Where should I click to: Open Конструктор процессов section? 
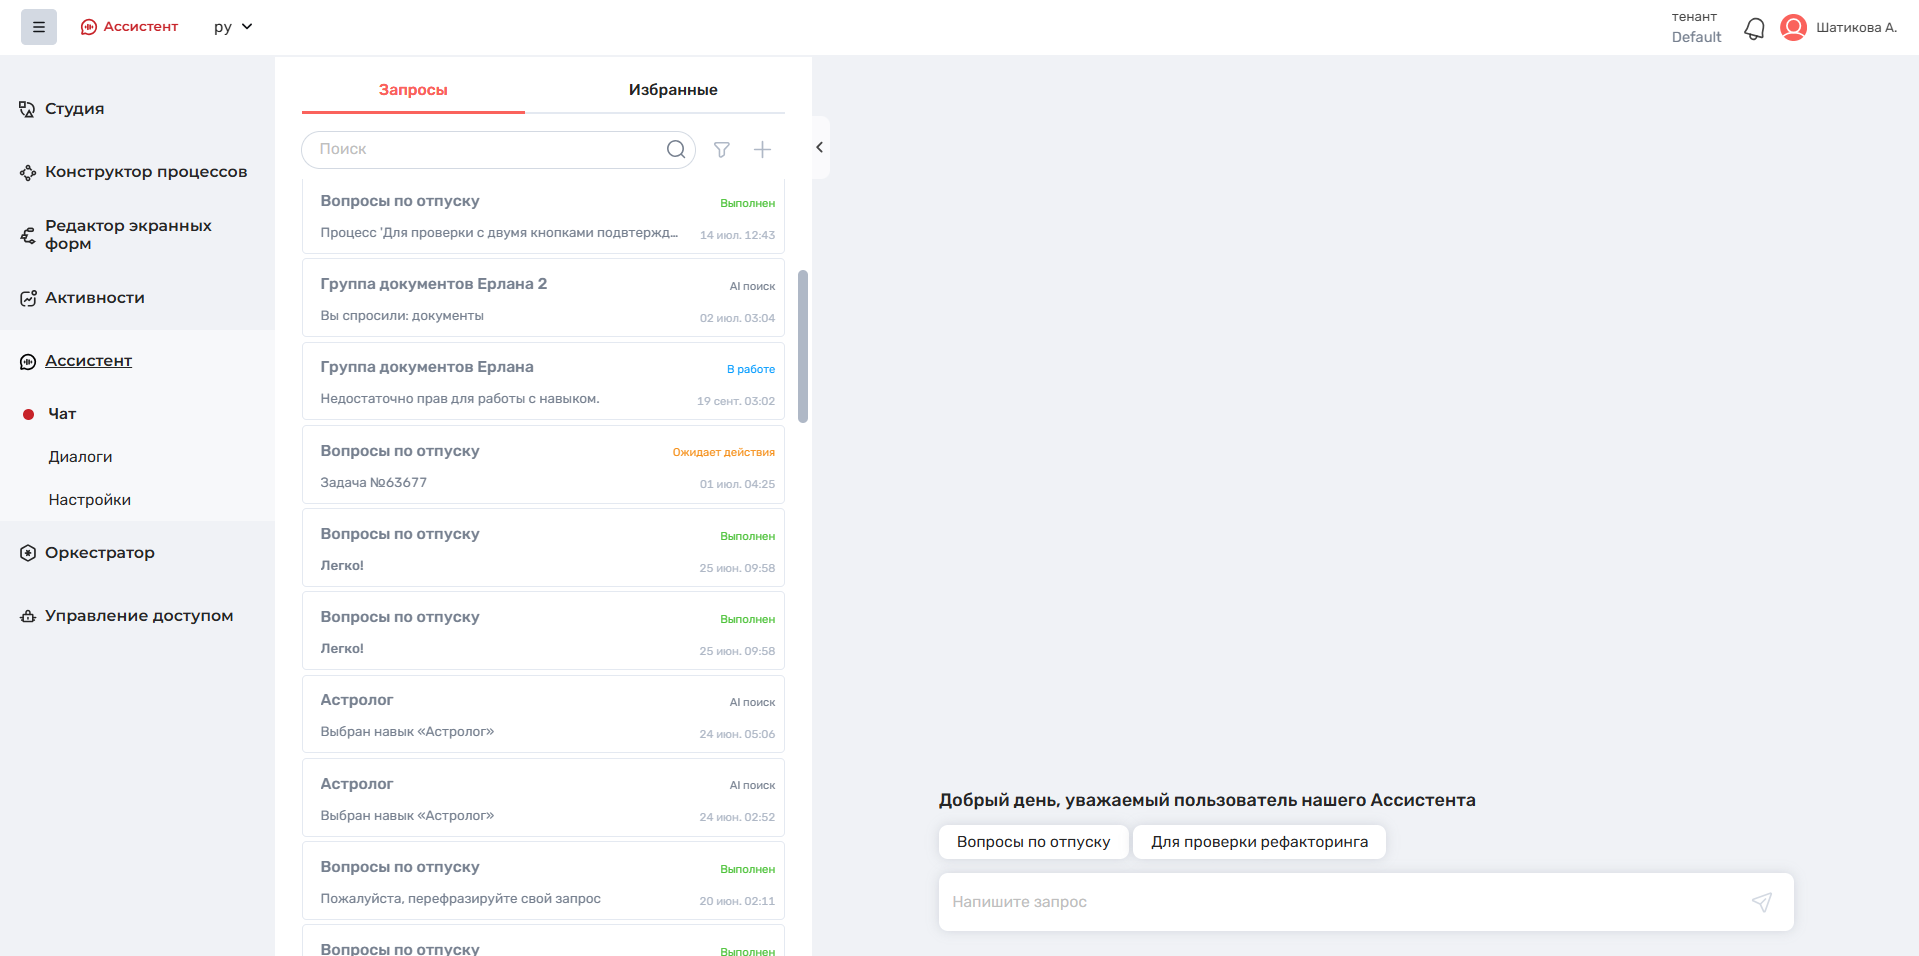145,172
